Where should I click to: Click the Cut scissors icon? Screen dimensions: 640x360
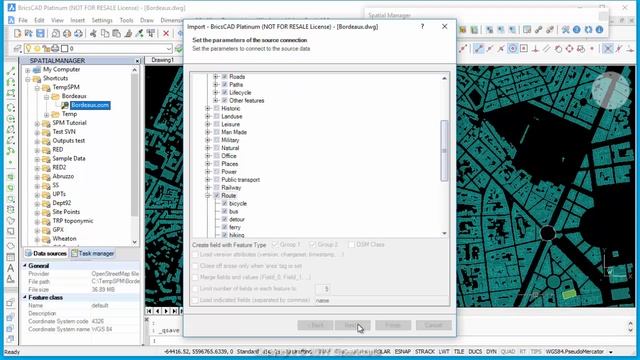point(93,33)
